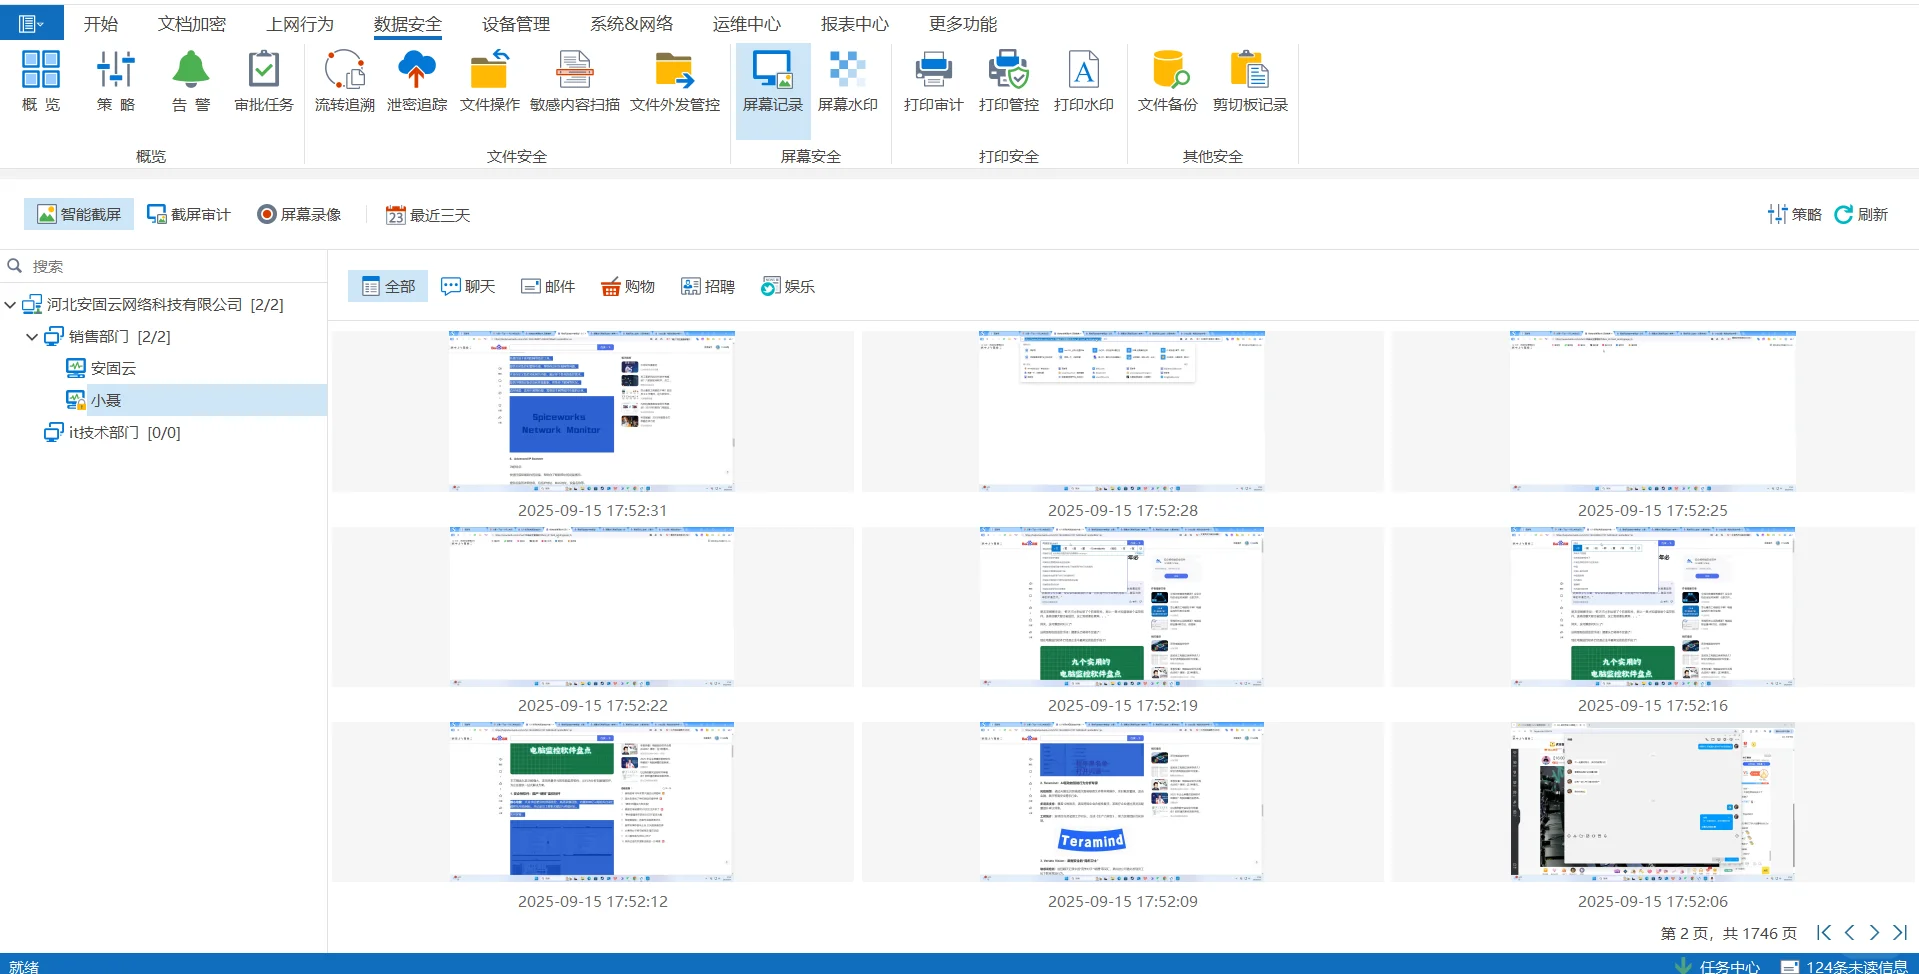Open 打印水印 print watermark

[1084, 81]
